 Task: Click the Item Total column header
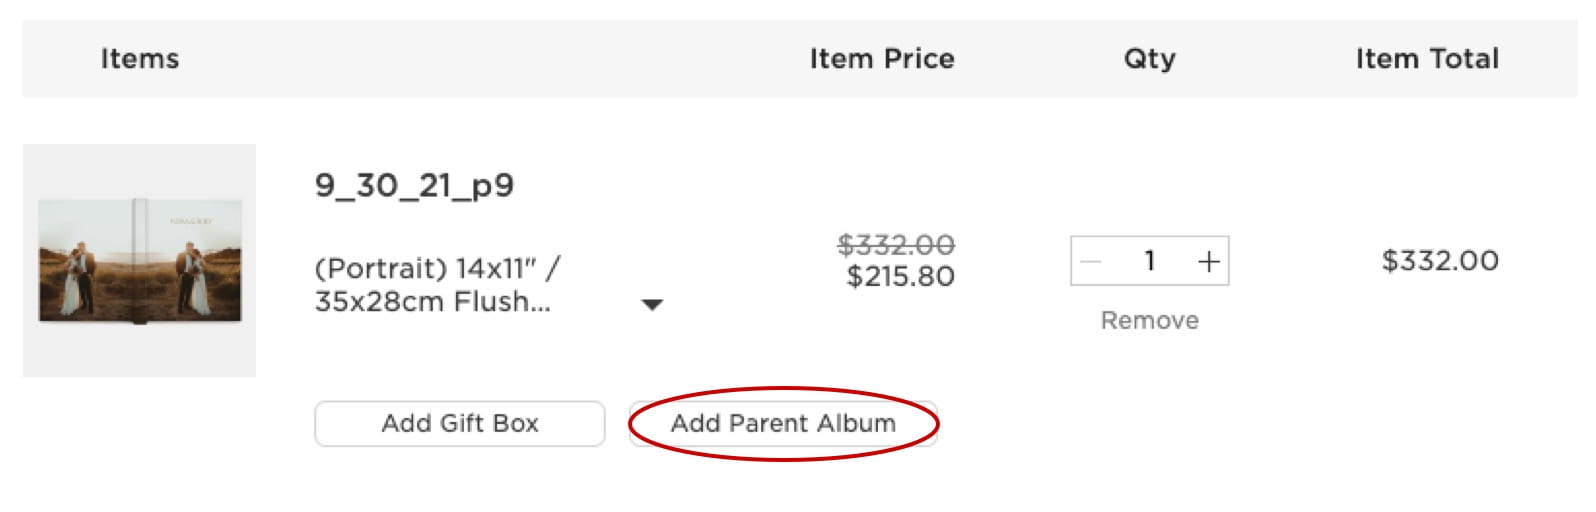pyautogui.click(x=1426, y=59)
